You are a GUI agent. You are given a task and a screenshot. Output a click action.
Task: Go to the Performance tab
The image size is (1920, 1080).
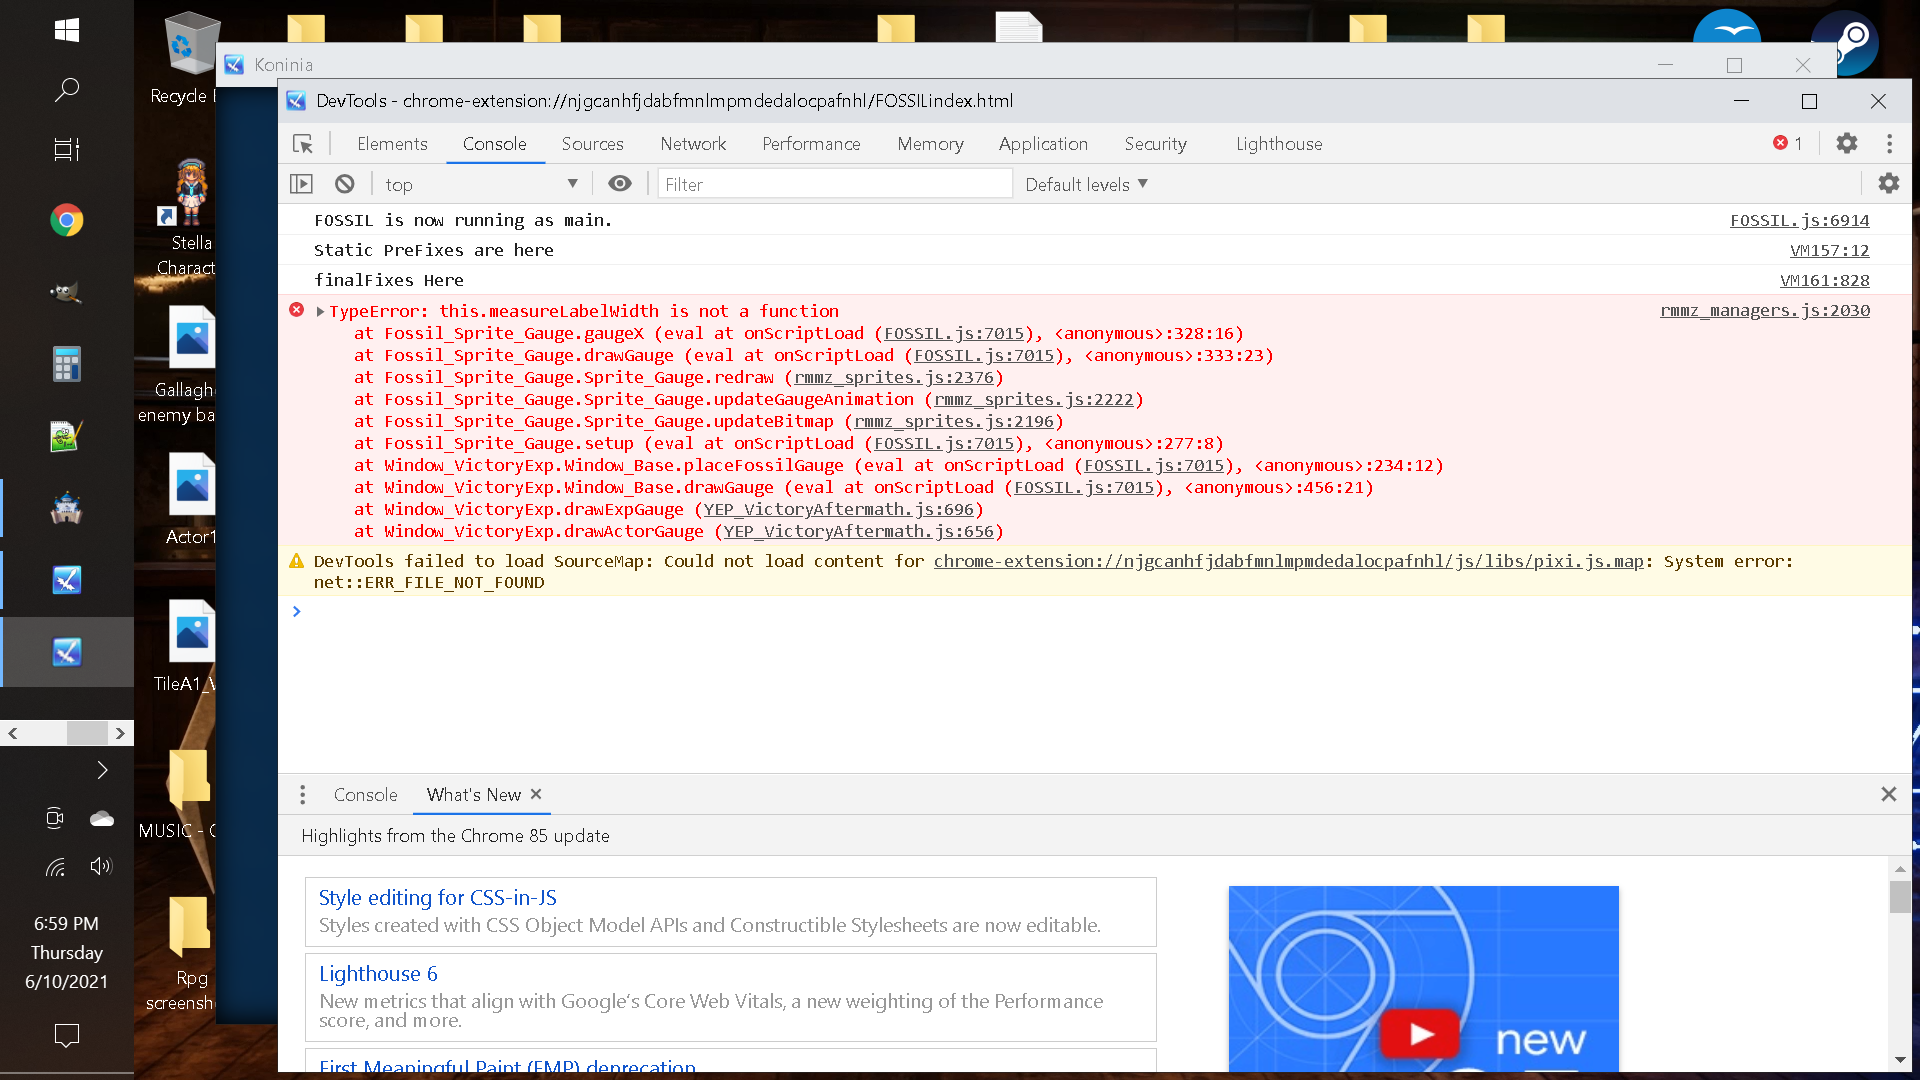point(811,144)
